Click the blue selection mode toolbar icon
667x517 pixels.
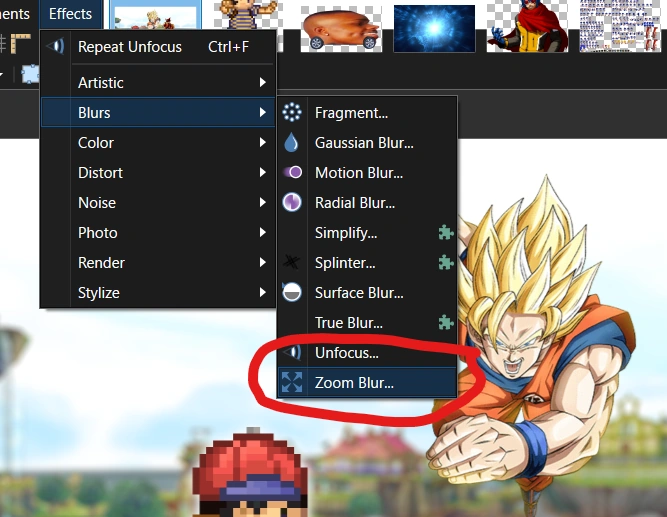click(x=30, y=74)
